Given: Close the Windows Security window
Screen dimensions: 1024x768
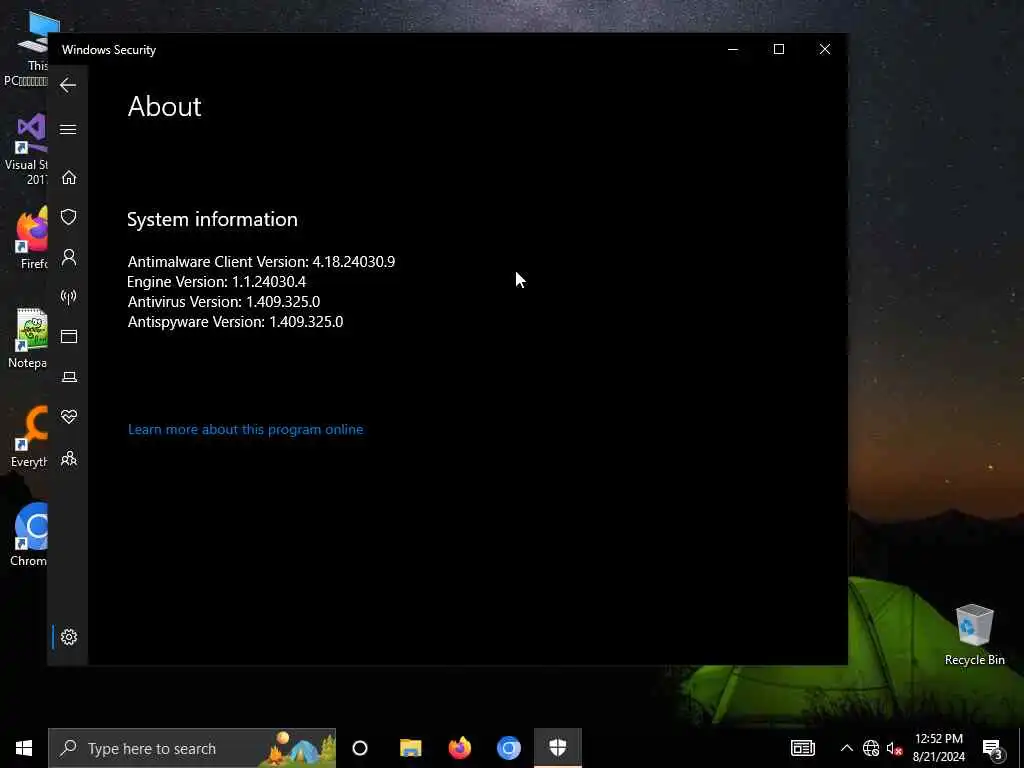Looking at the screenshot, I should click(x=825, y=50).
